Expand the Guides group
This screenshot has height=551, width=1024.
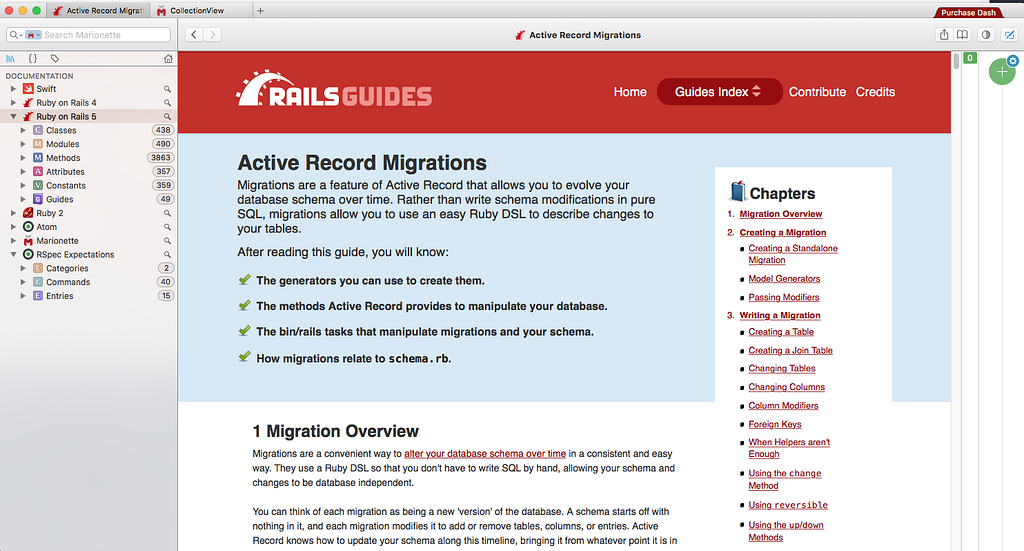click(23, 199)
